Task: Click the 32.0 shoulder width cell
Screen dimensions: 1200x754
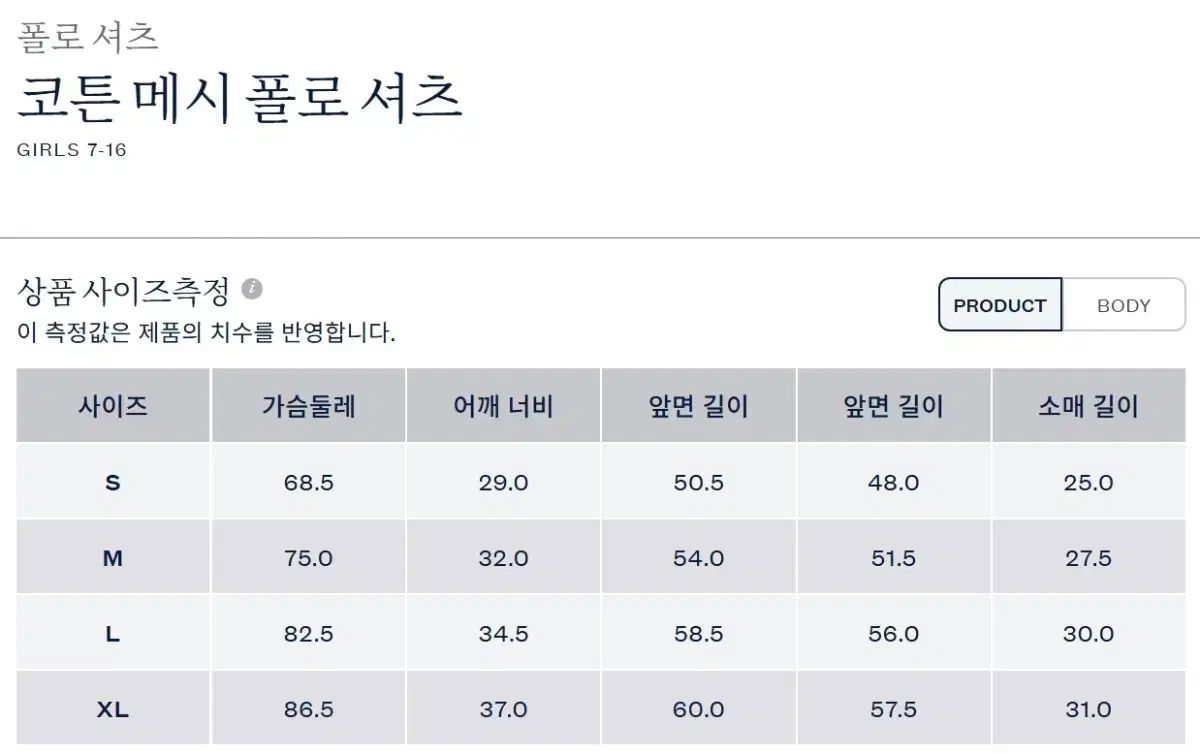Action: [x=503, y=559]
